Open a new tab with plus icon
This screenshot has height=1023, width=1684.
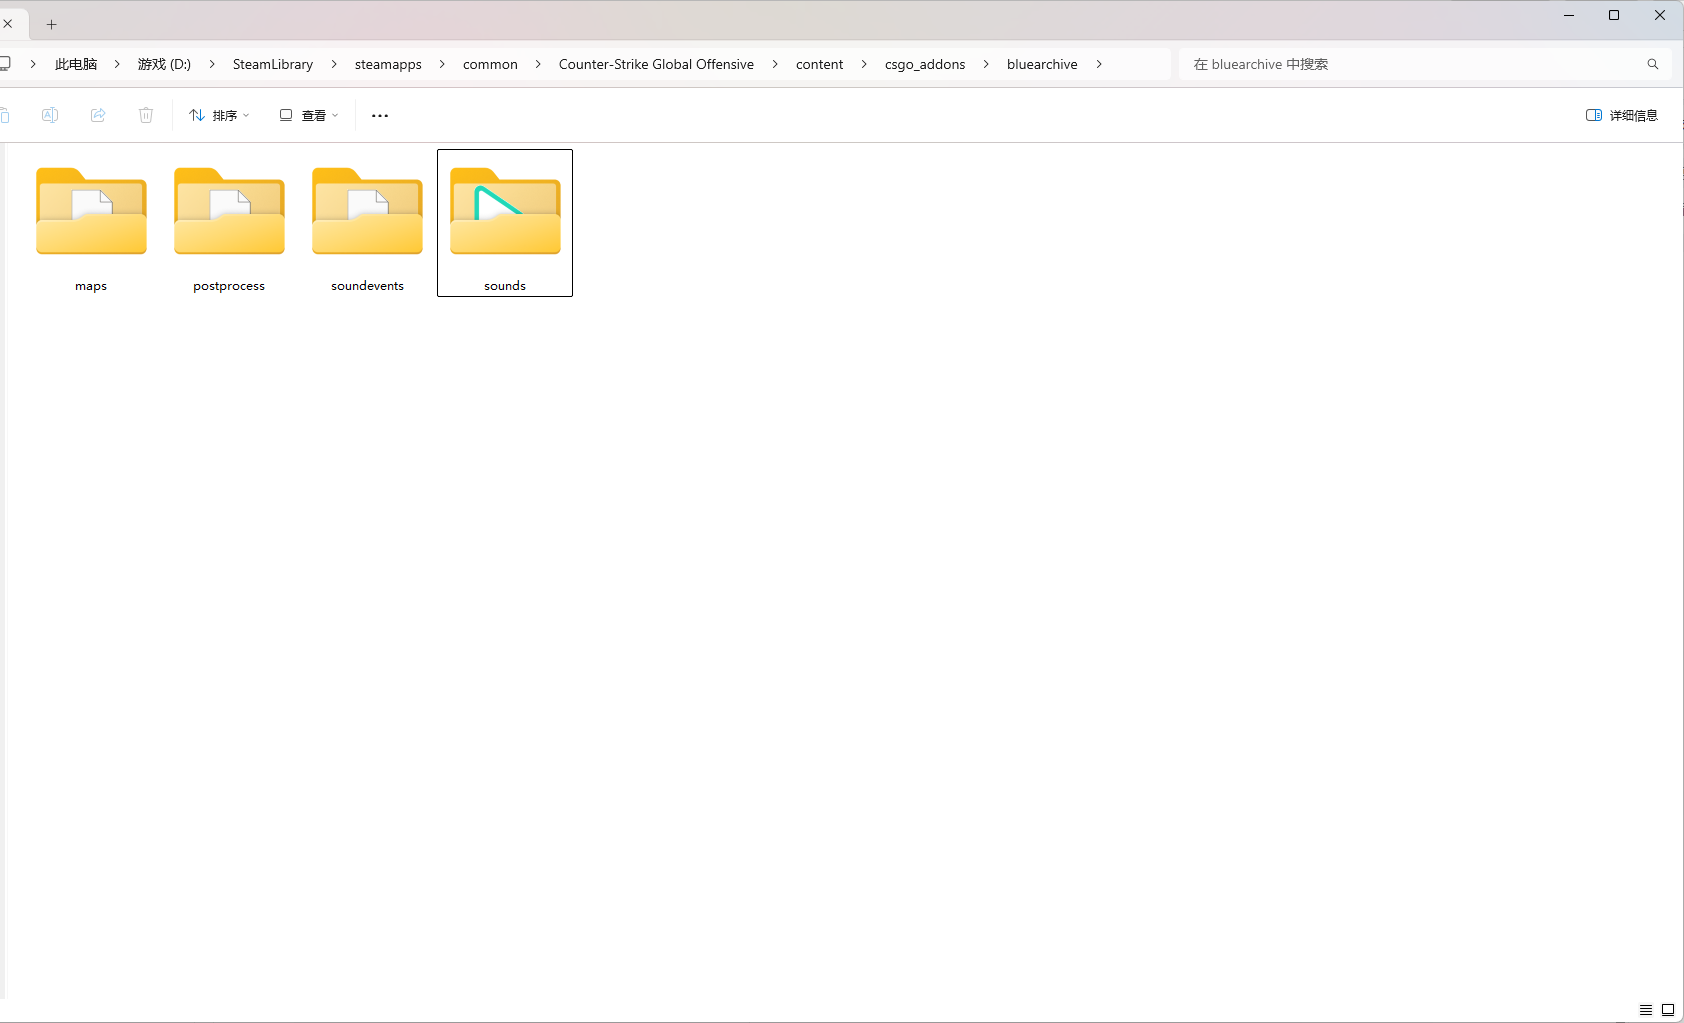52,24
